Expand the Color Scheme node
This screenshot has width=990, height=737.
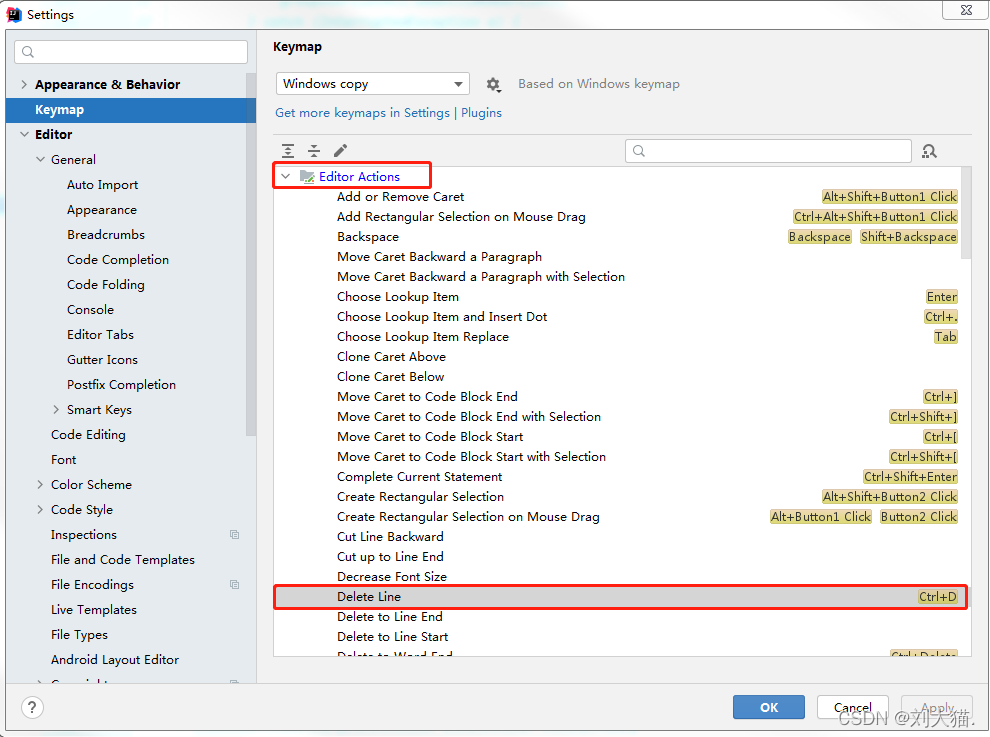coord(40,485)
